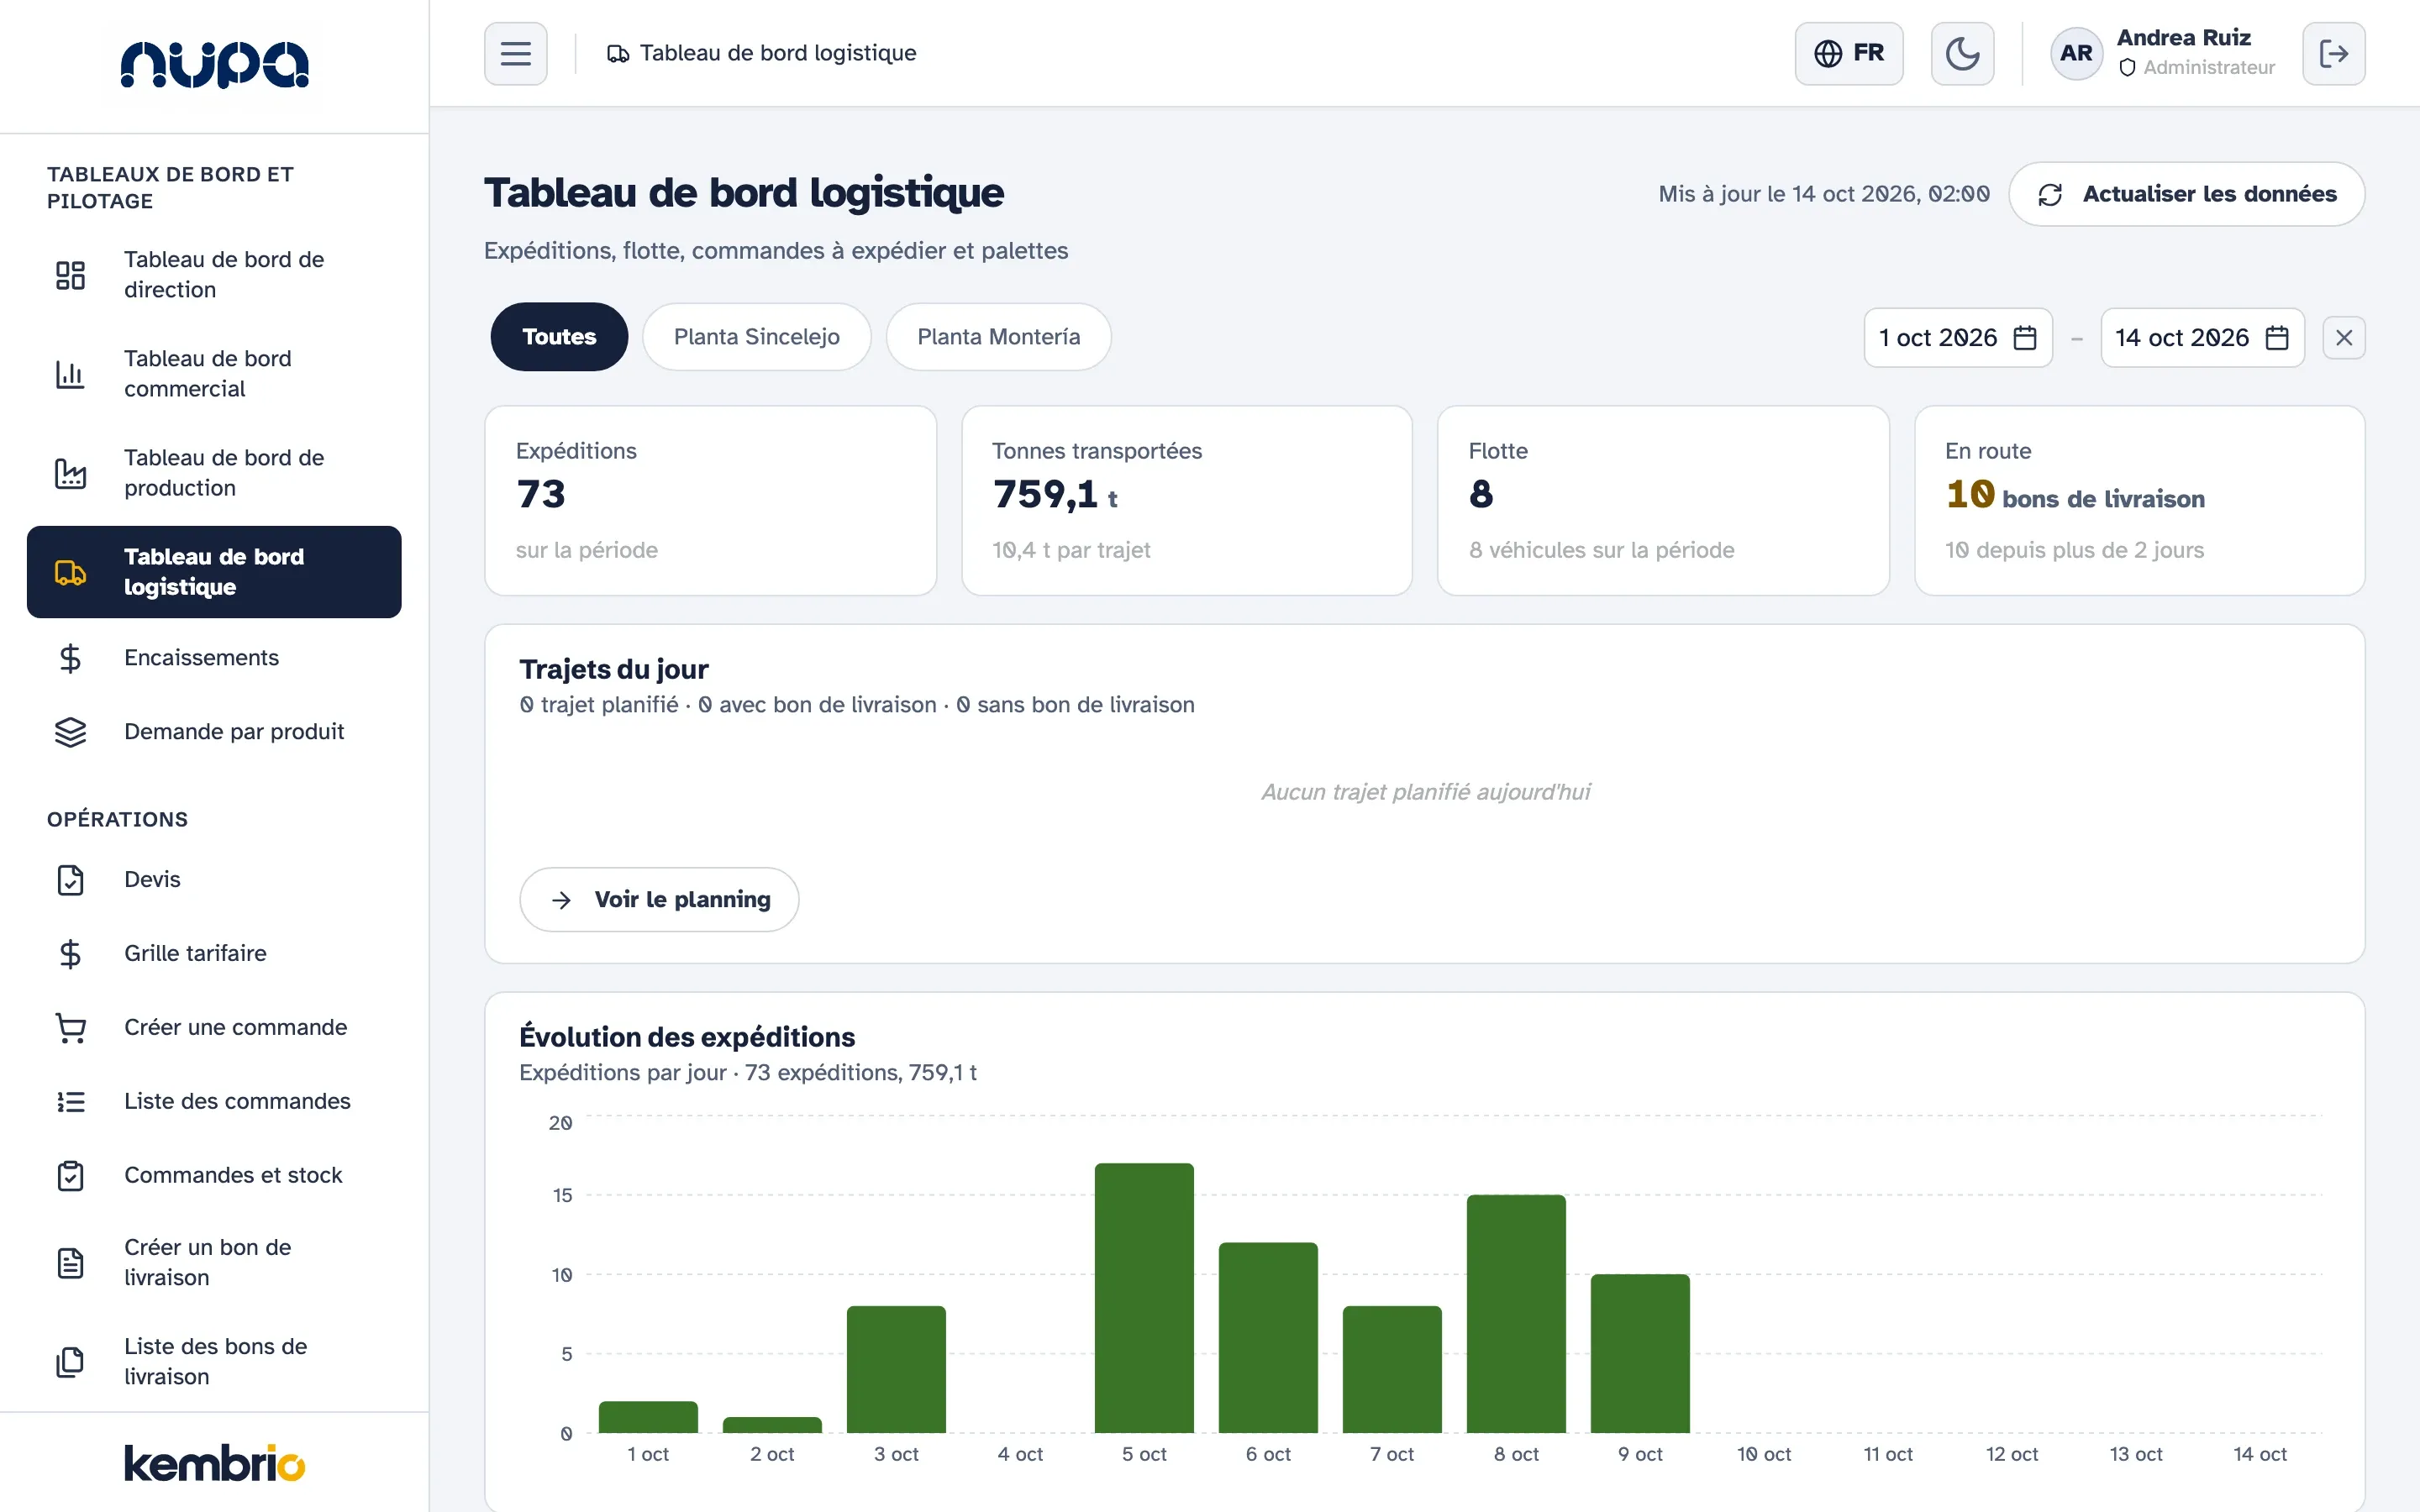Clear the date range with X button
Image resolution: width=2420 pixels, height=1512 pixels.
click(2343, 338)
